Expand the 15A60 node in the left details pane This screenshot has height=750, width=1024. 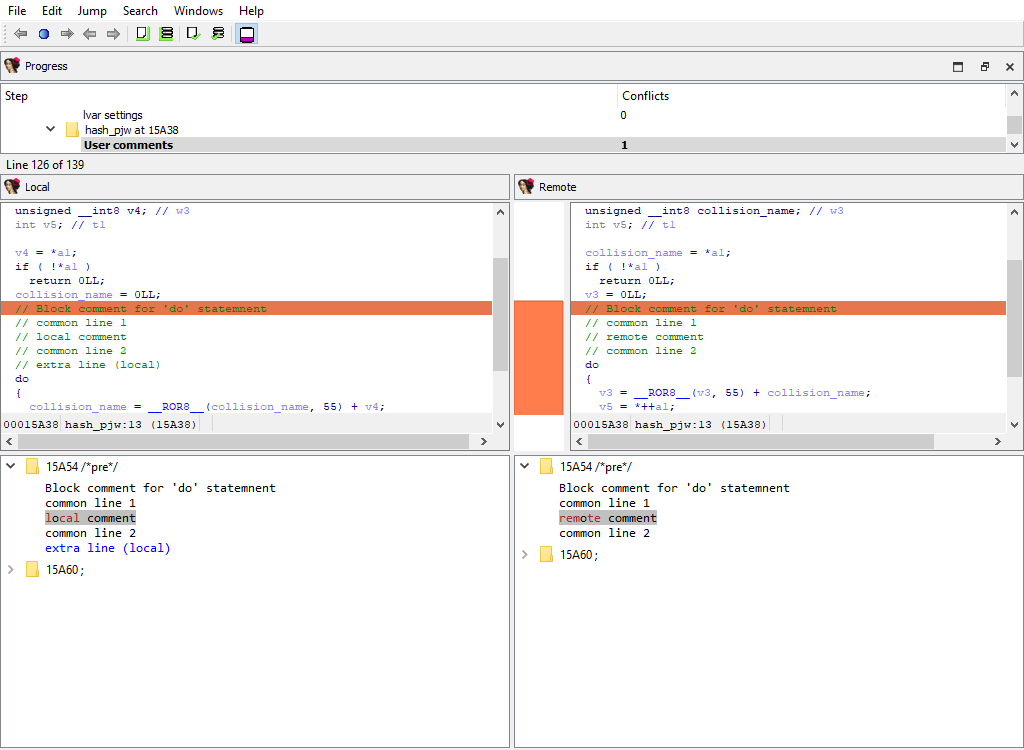click(x=11, y=569)
